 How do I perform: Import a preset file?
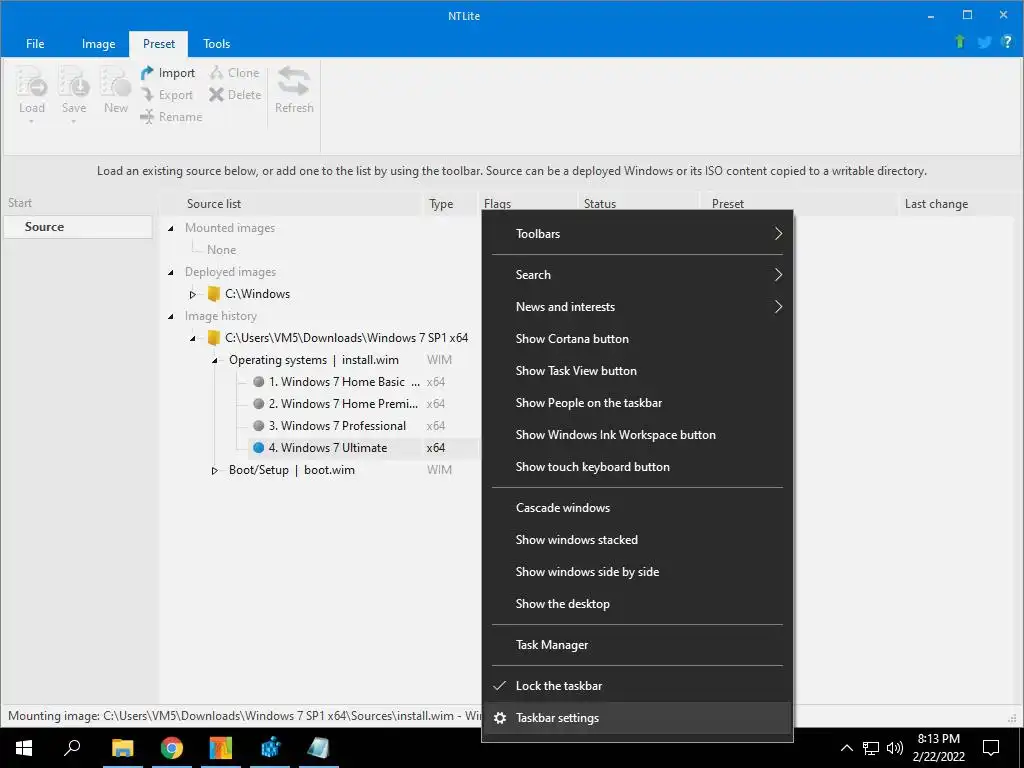tap(168, 73)
